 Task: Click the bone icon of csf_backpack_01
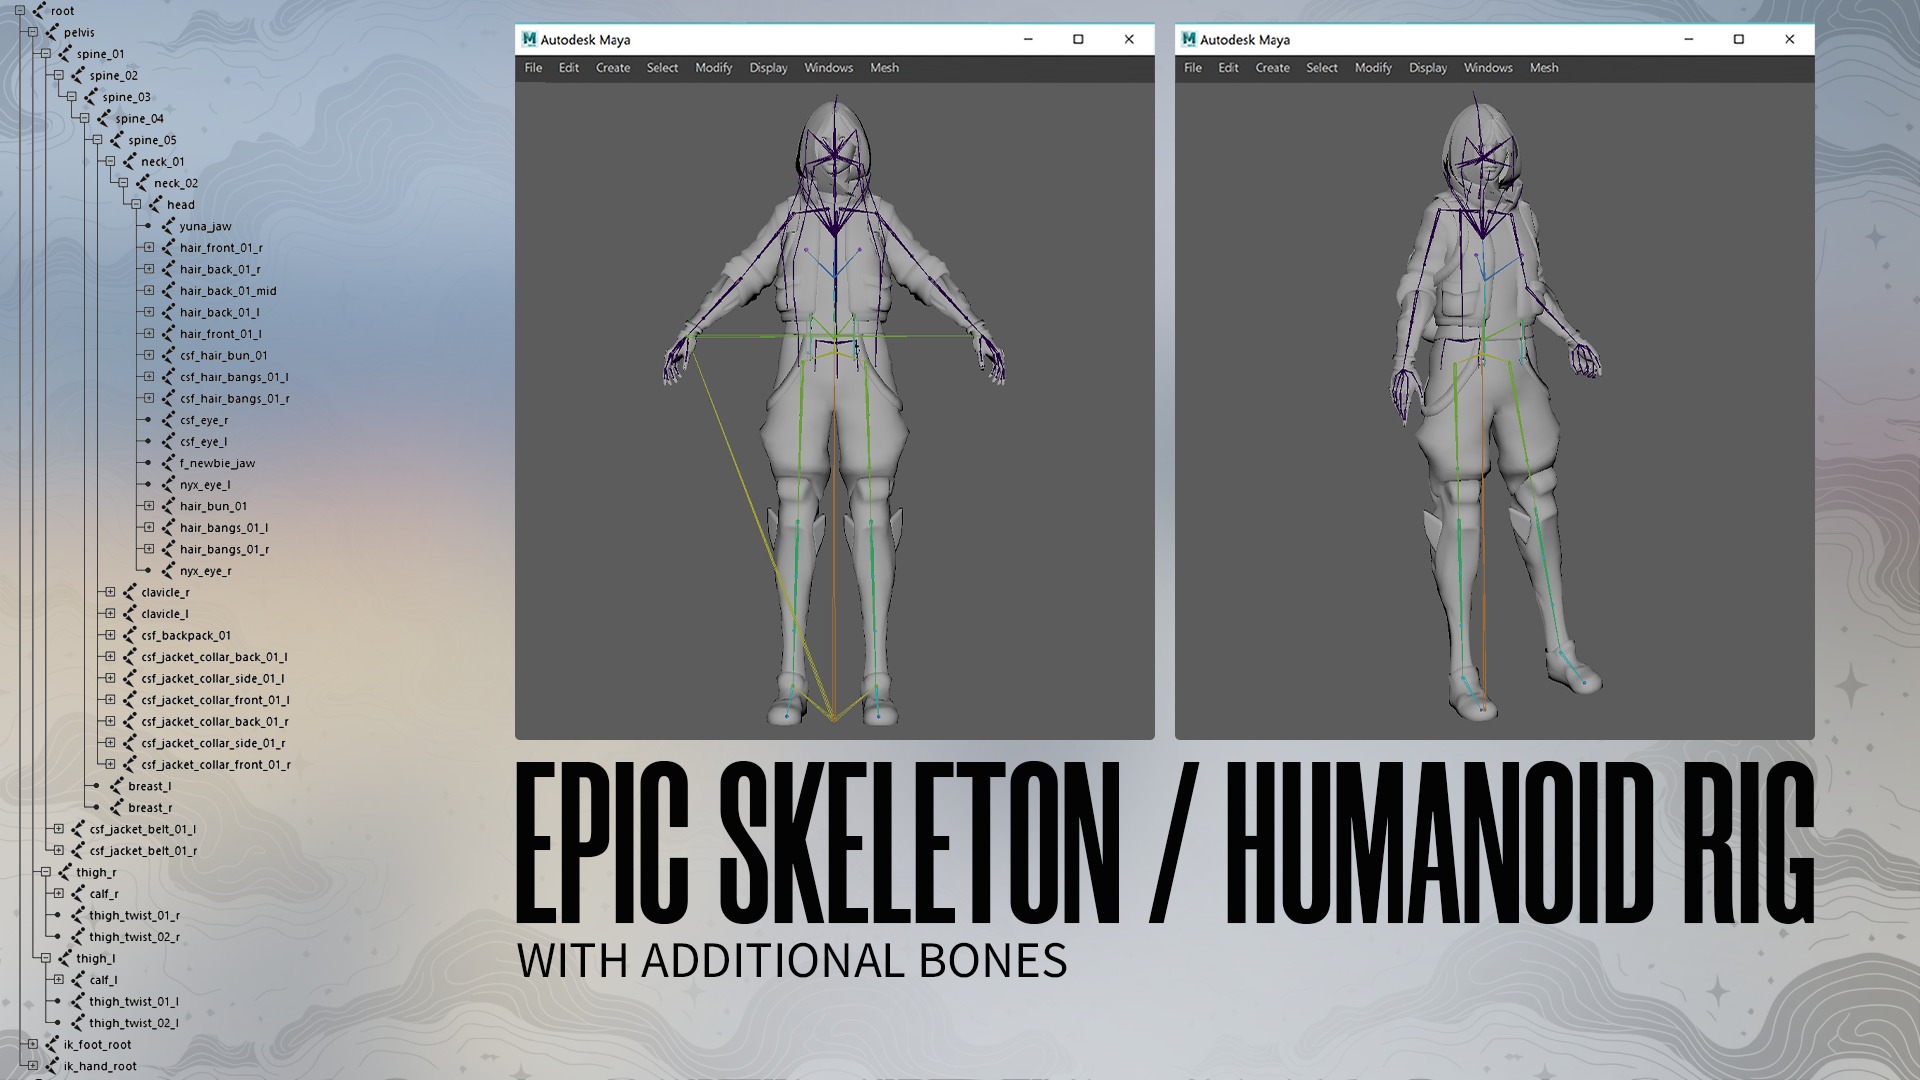[x=129, y=636]
